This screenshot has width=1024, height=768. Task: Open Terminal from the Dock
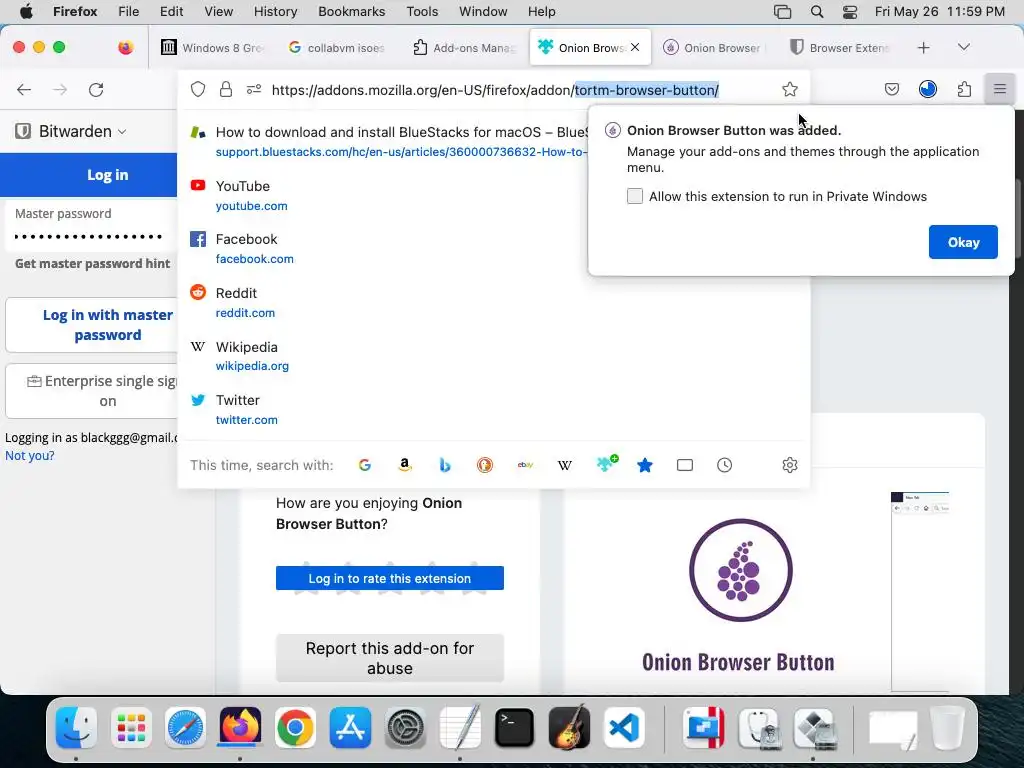514,728
